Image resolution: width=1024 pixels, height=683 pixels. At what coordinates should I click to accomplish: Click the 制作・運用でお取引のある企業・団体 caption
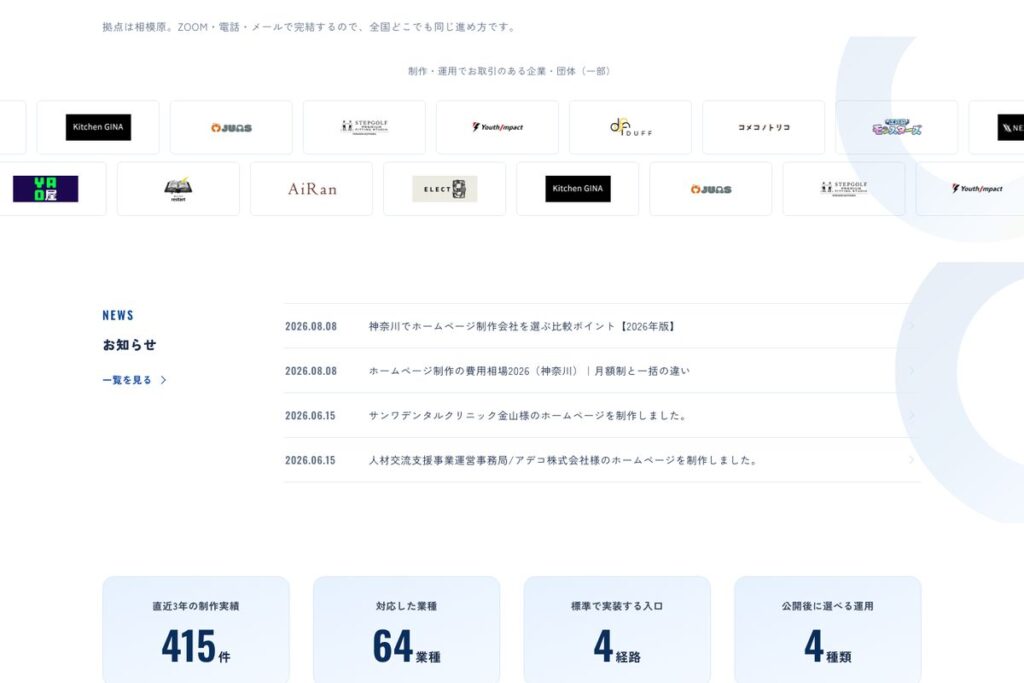(509, 71)
